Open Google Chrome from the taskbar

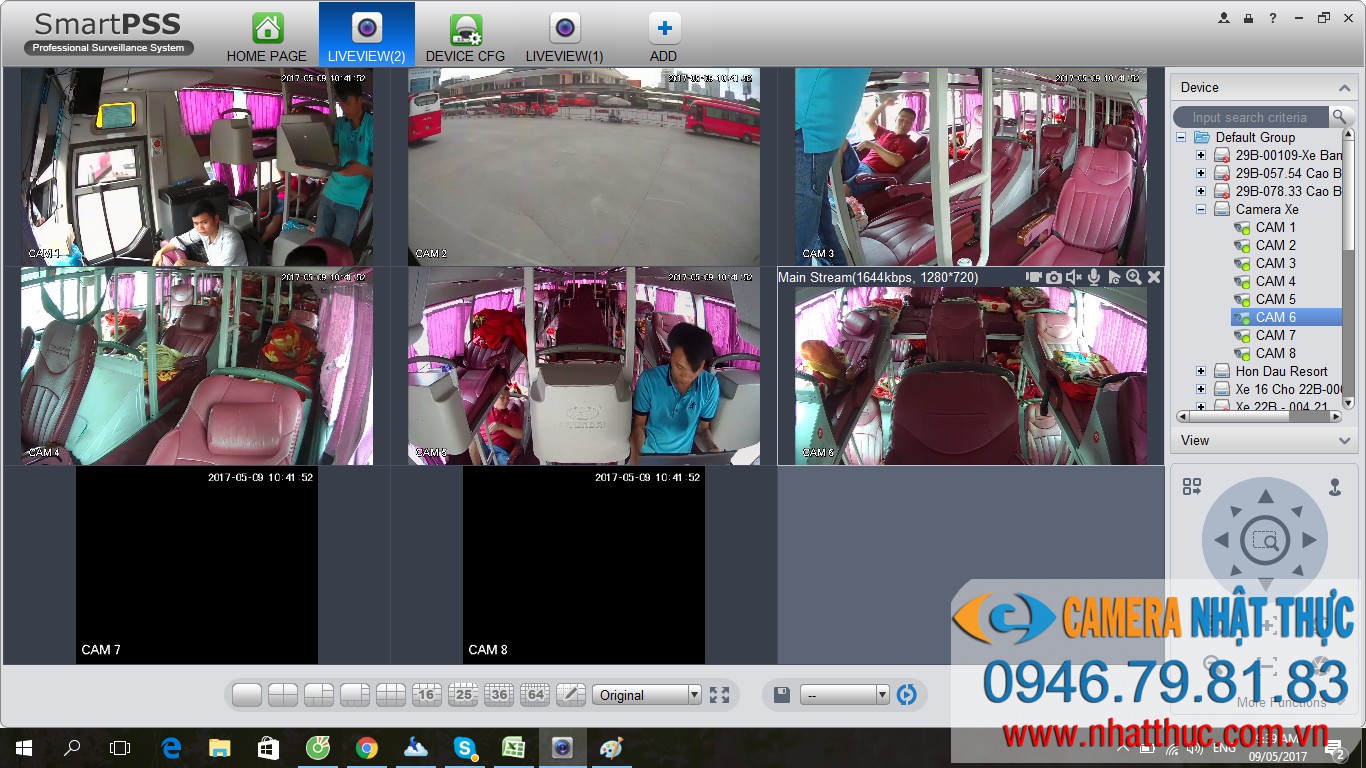coord(366,747)
